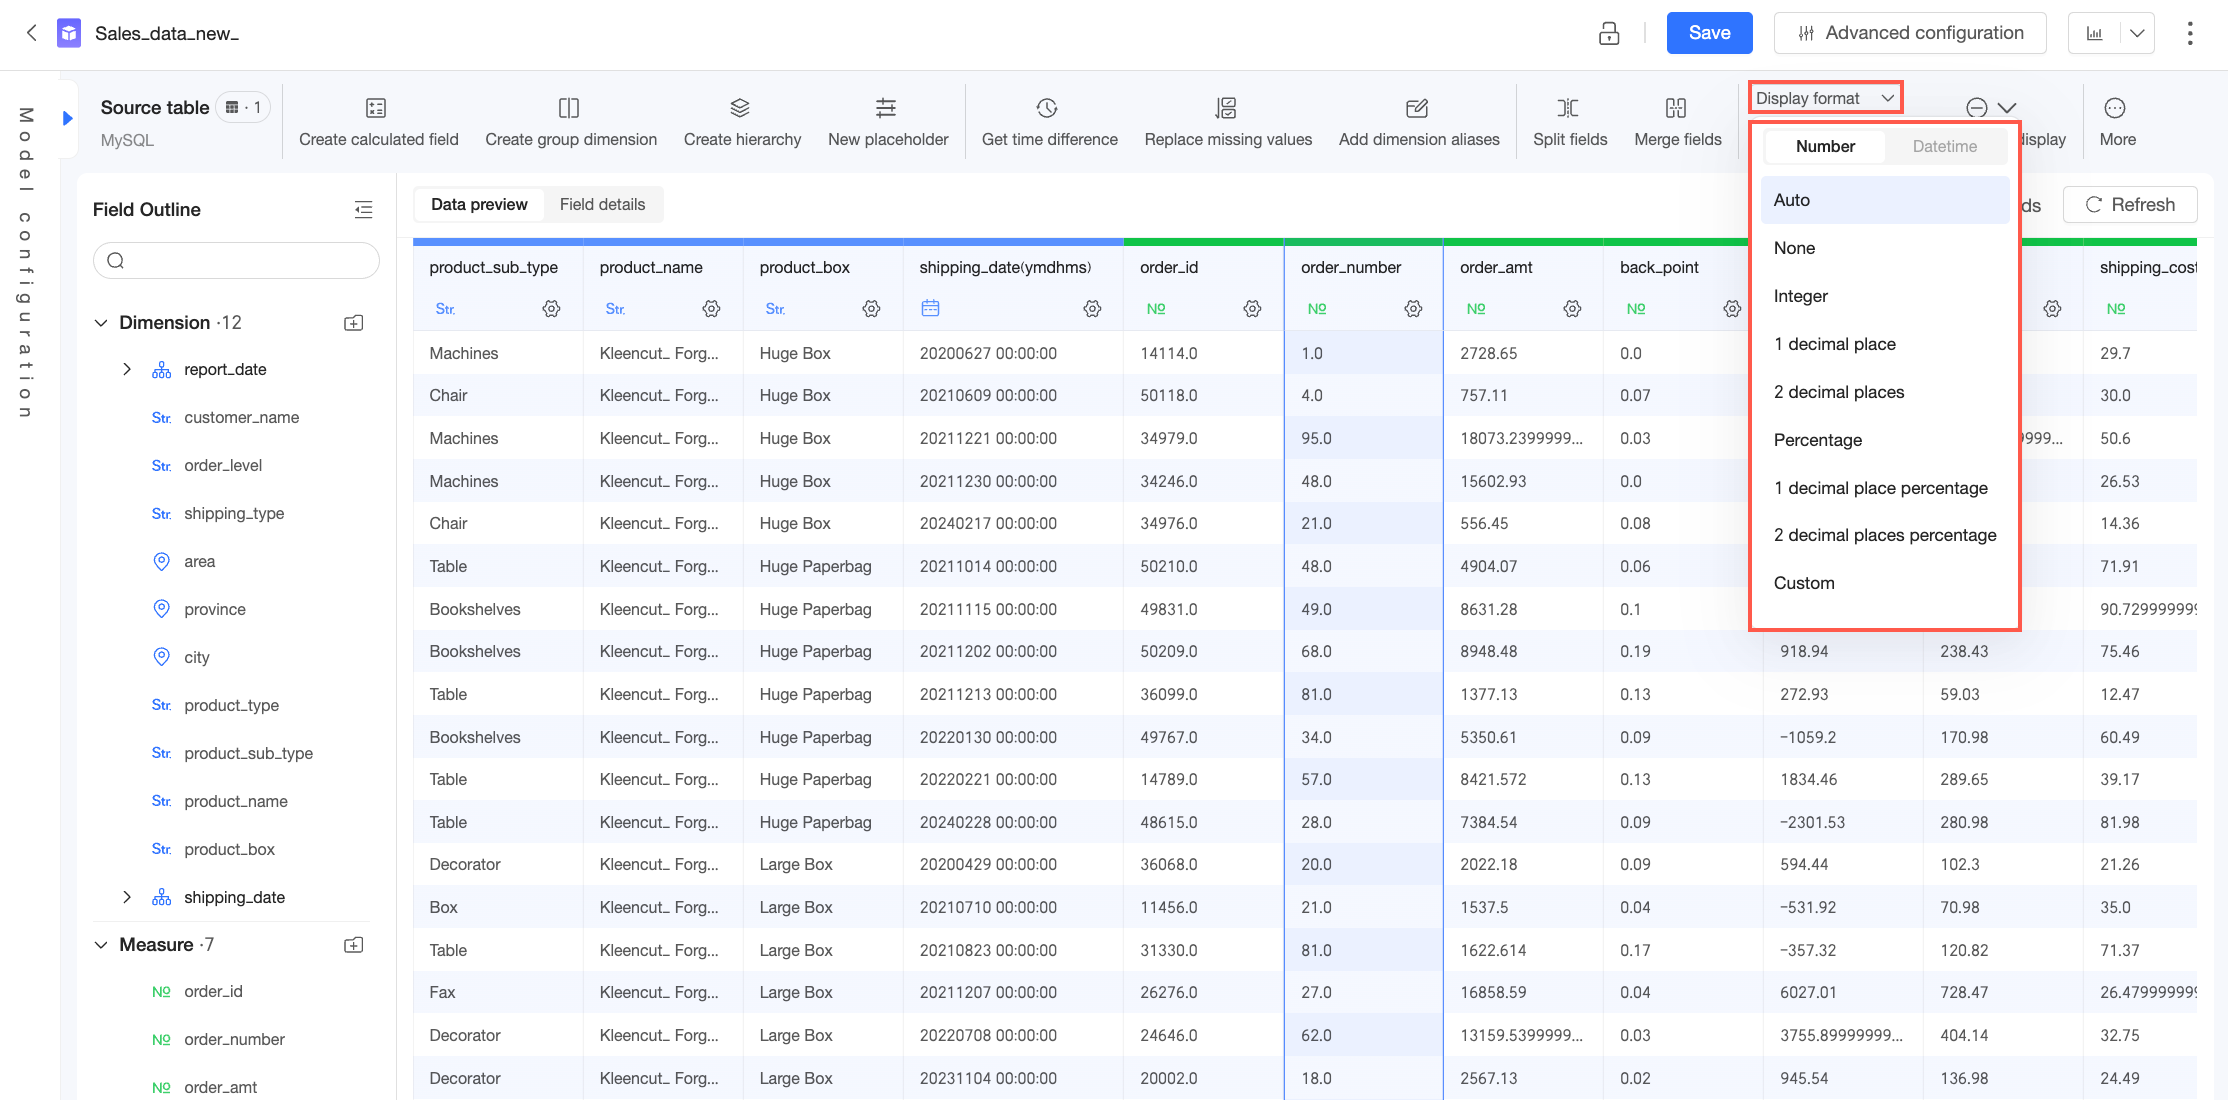Open settings gear for product_name column
The width and height of the screenshot is (2228, 1100).
coord(711,309)
